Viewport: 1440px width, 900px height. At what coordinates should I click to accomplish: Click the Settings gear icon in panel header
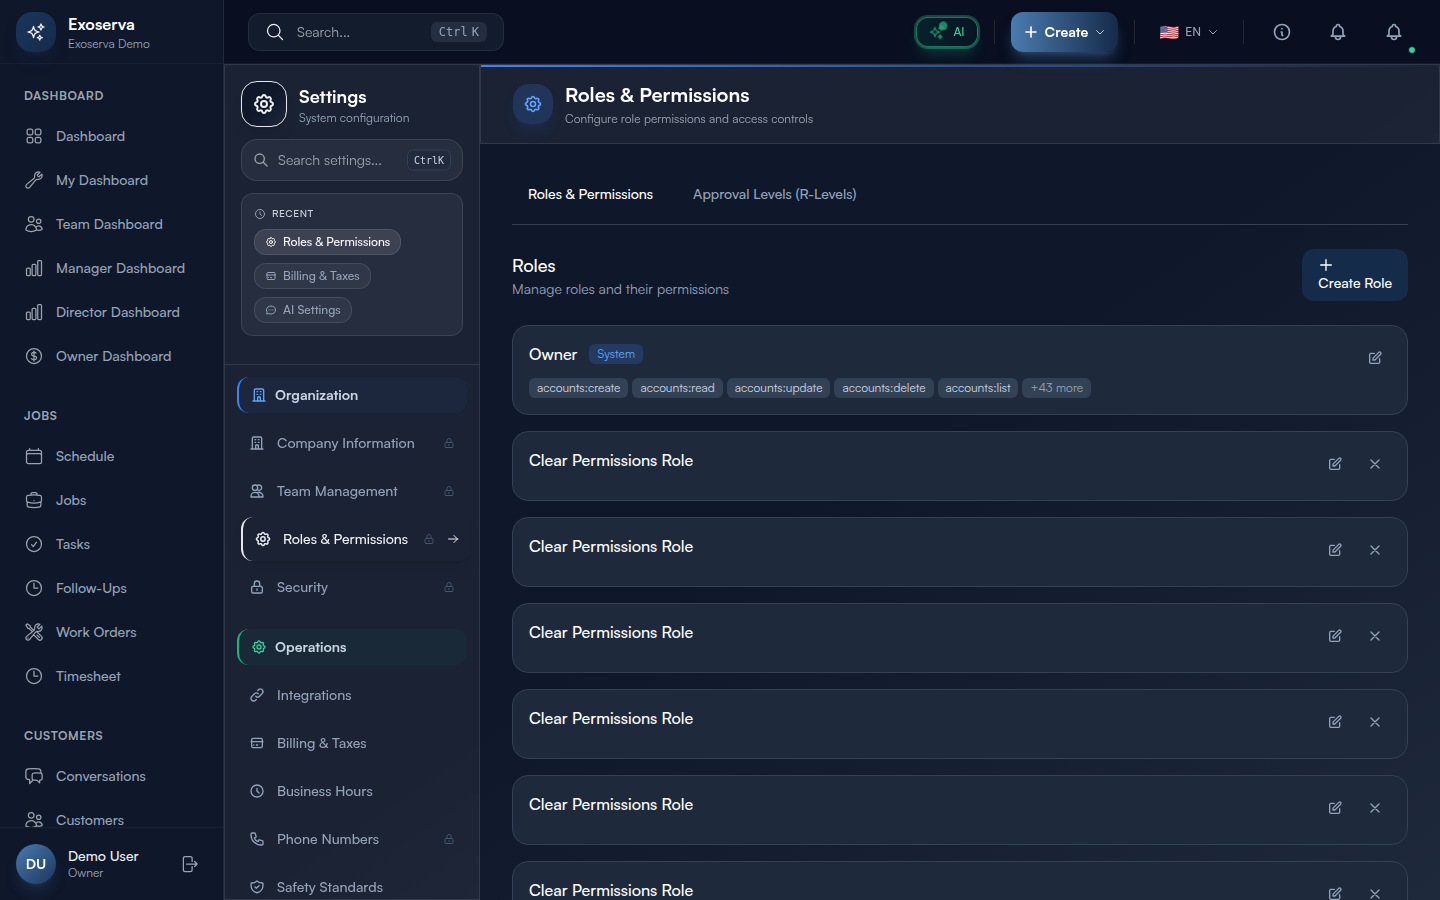coord(264,104)
